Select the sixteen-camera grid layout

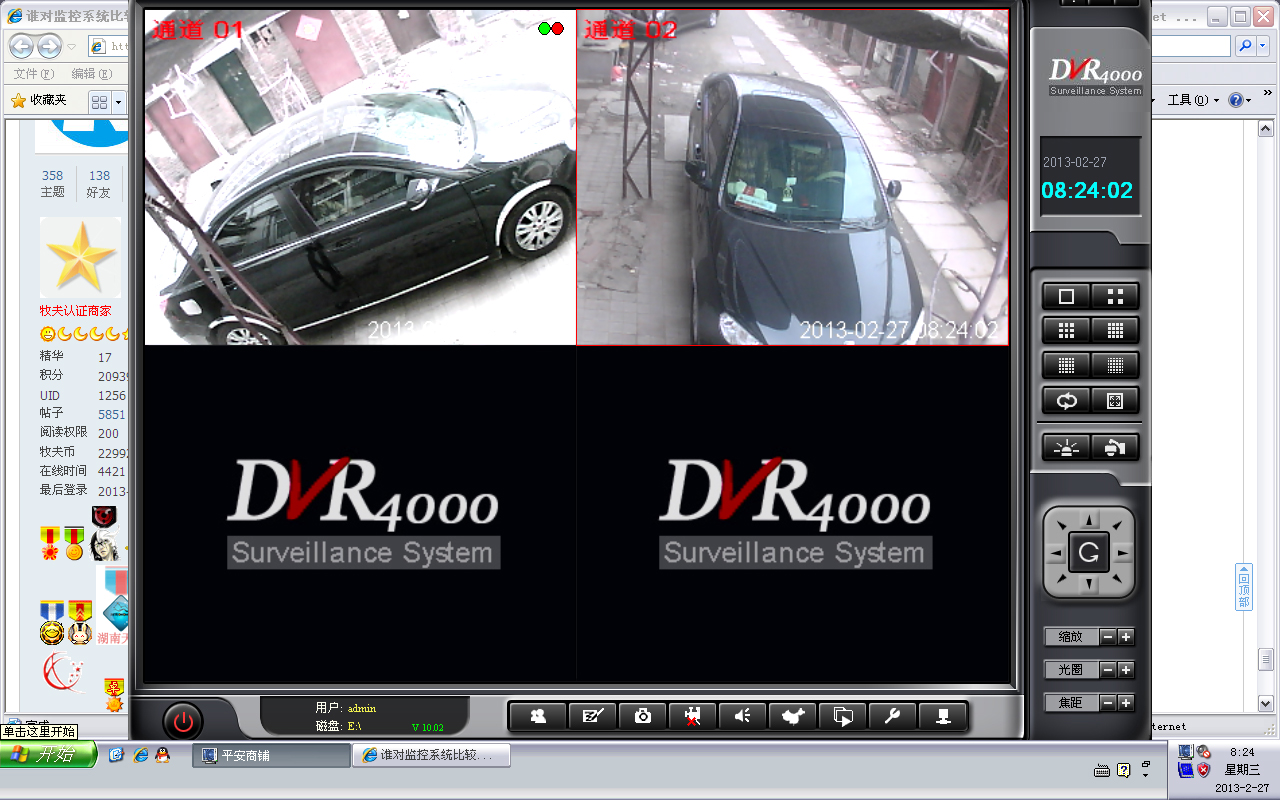[1115, 331]
